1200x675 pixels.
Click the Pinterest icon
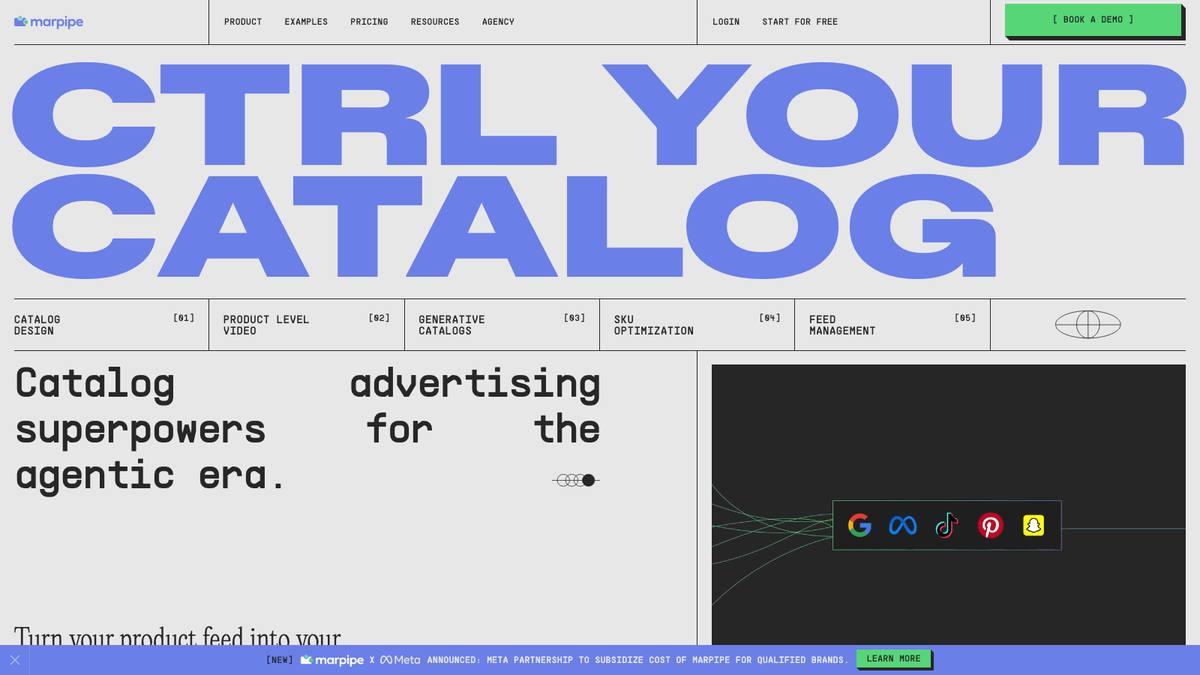[990, 525]
